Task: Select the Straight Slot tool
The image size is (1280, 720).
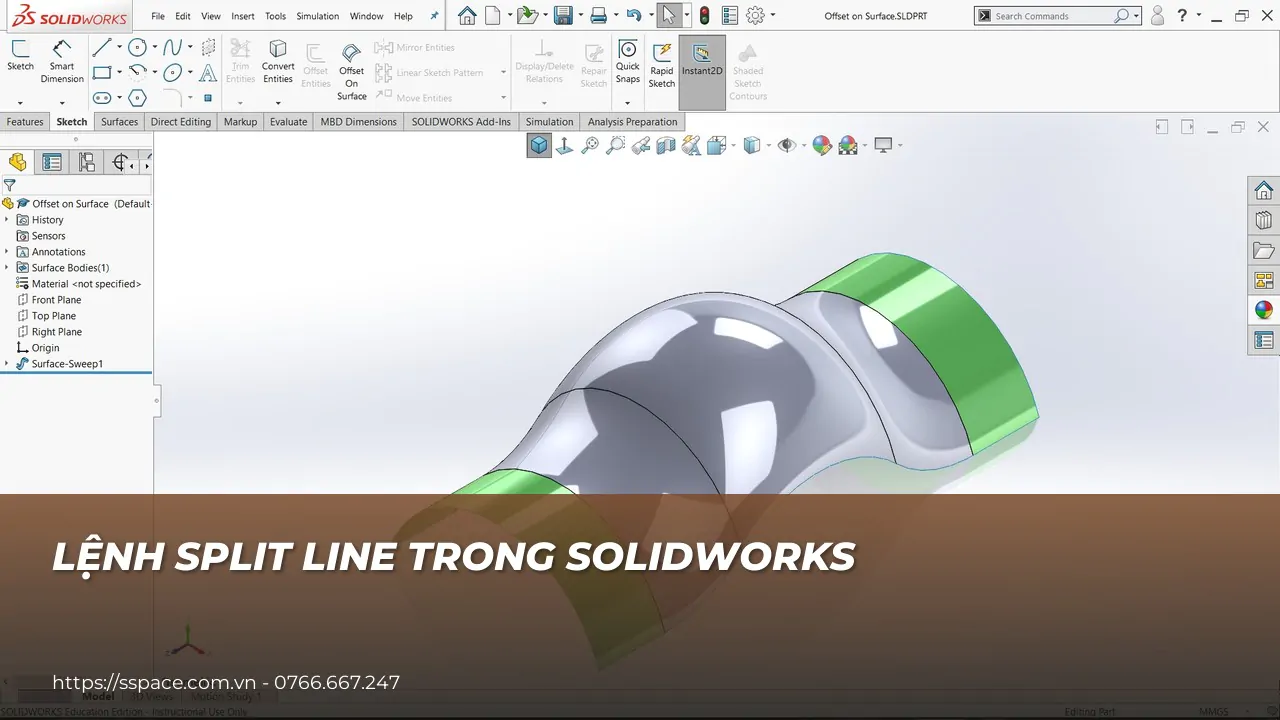Action: pos(102,97)
